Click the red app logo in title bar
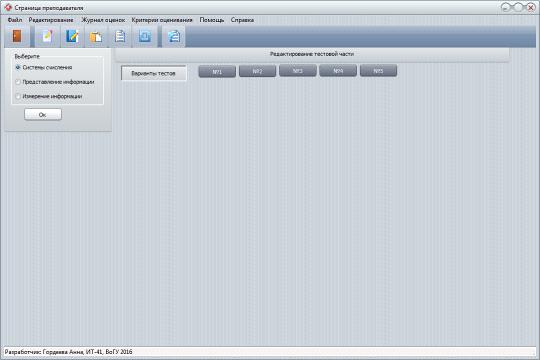 [8, 7]
